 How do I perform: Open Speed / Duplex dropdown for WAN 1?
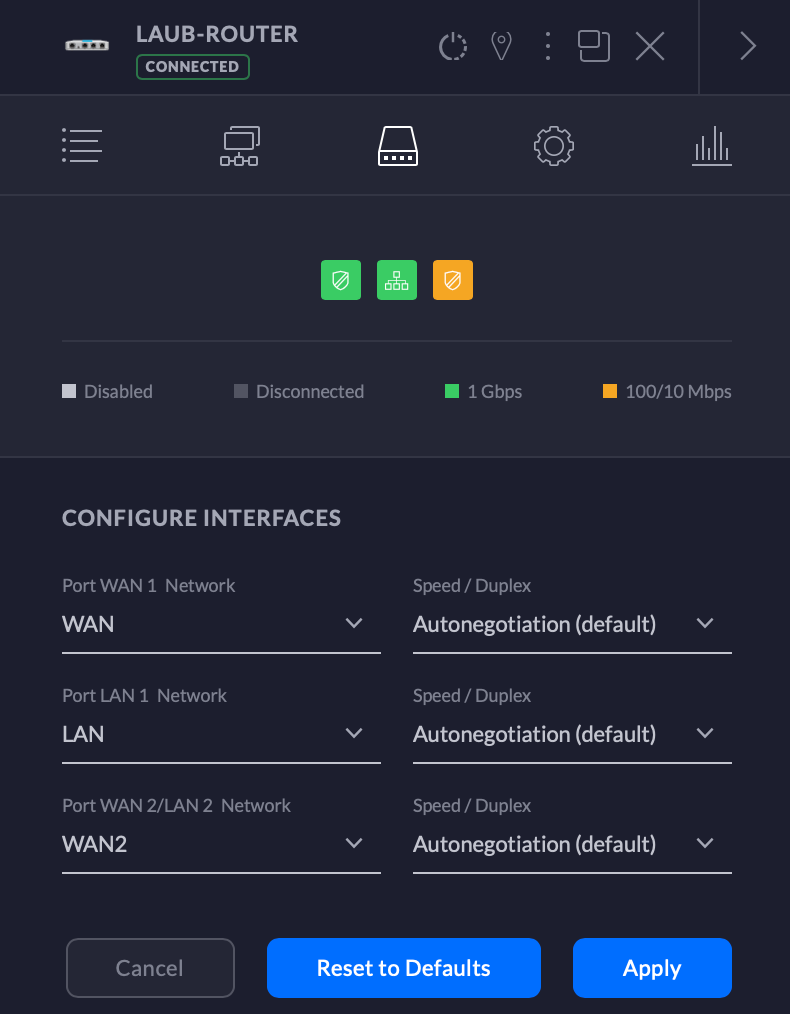pyautogui.click(x=571, y=624)
